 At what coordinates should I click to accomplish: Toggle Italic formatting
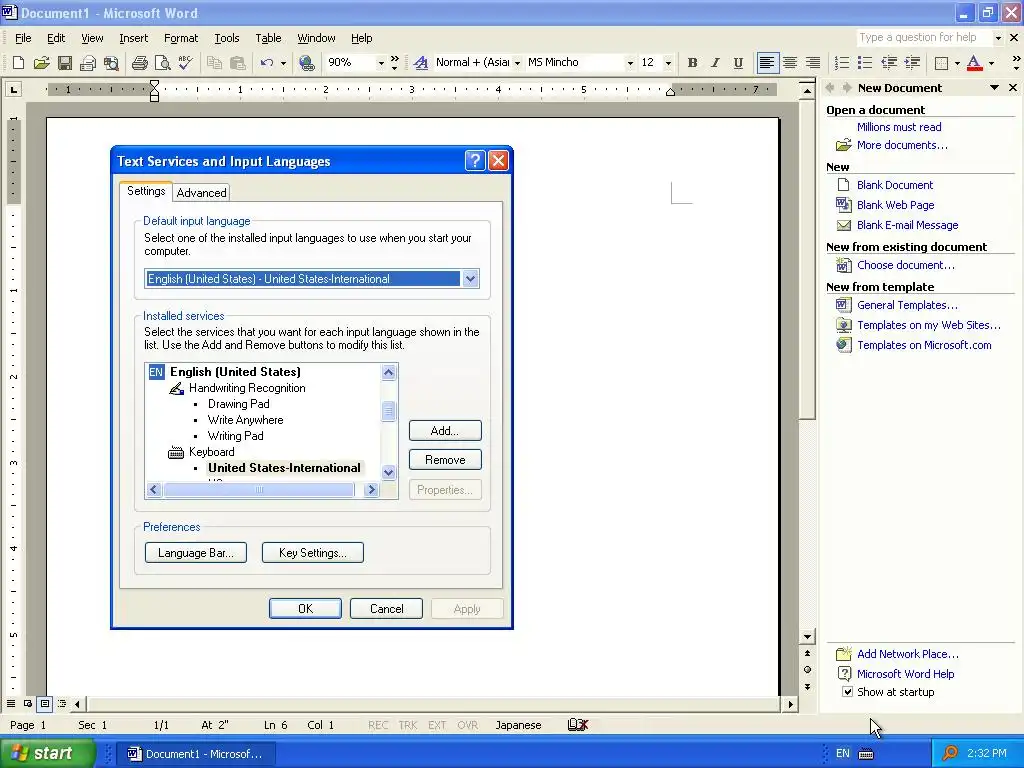pyautogui.click(x=715, y=63)
